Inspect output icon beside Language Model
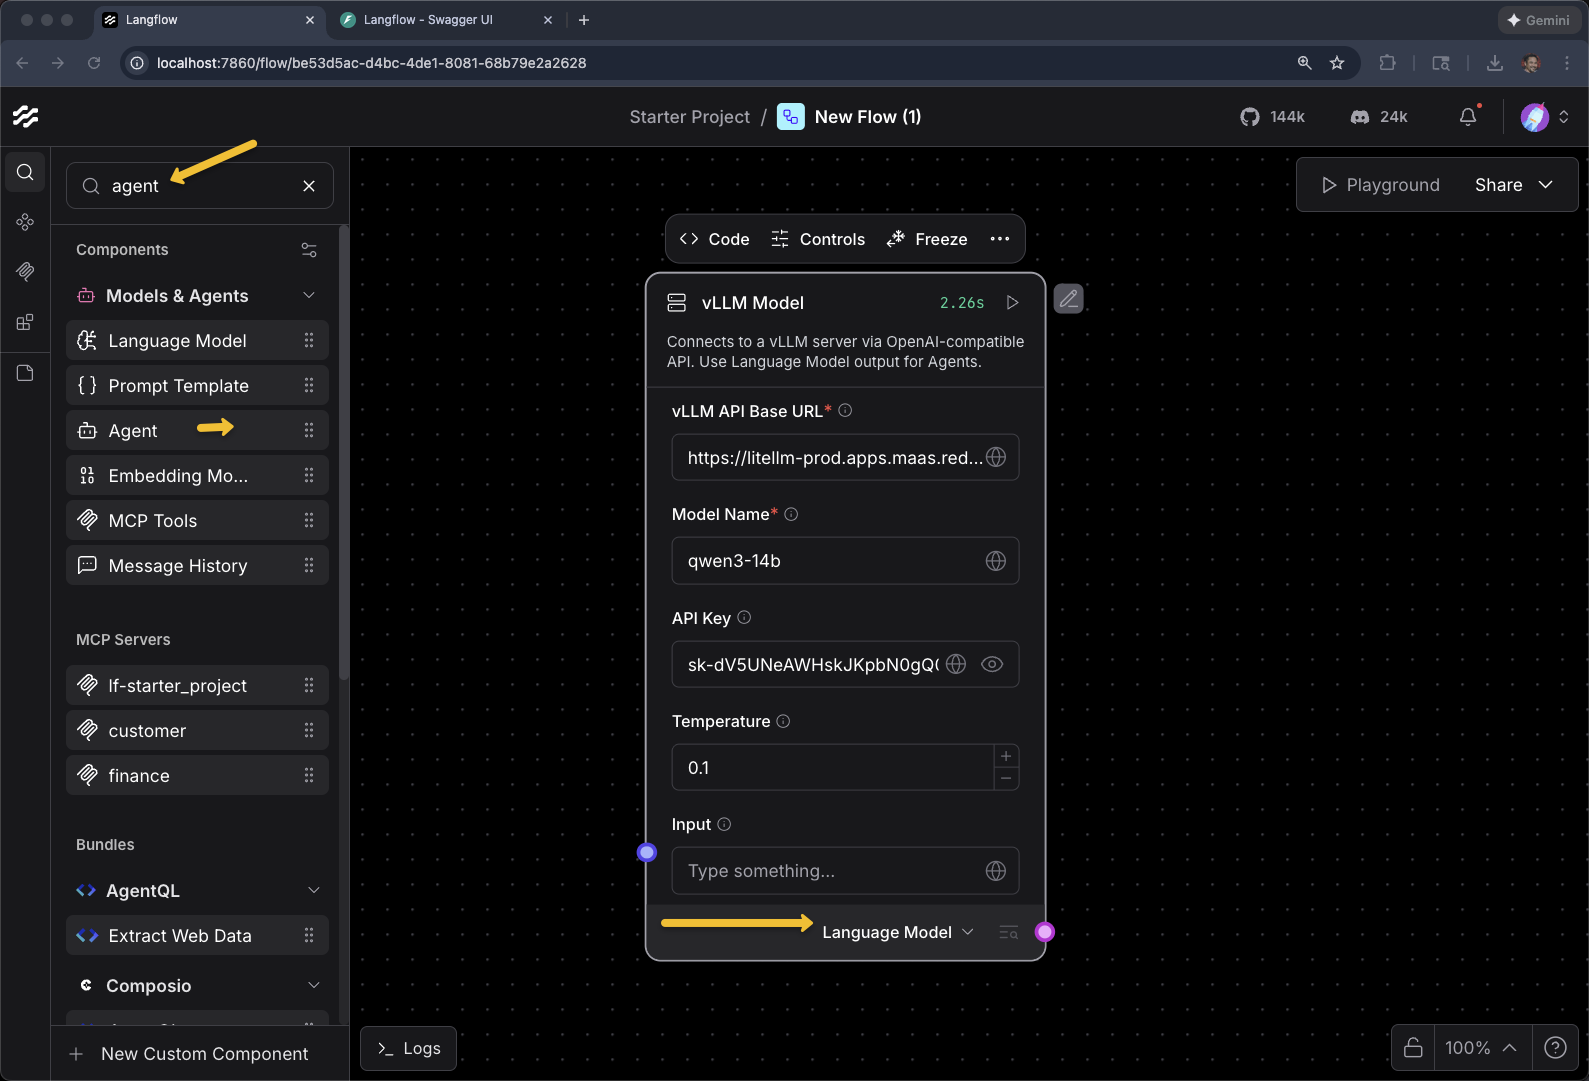The image size is (1589, 1081). click(x=1008, y=932)
